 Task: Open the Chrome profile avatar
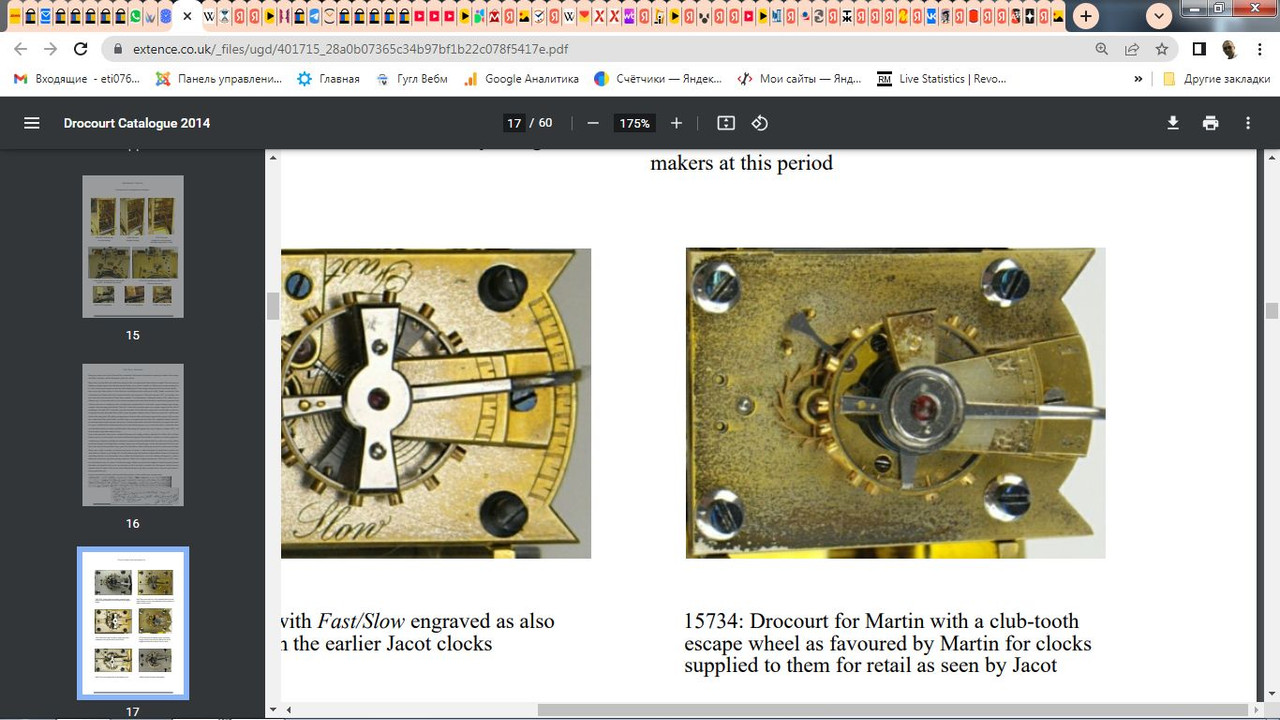1230,49
